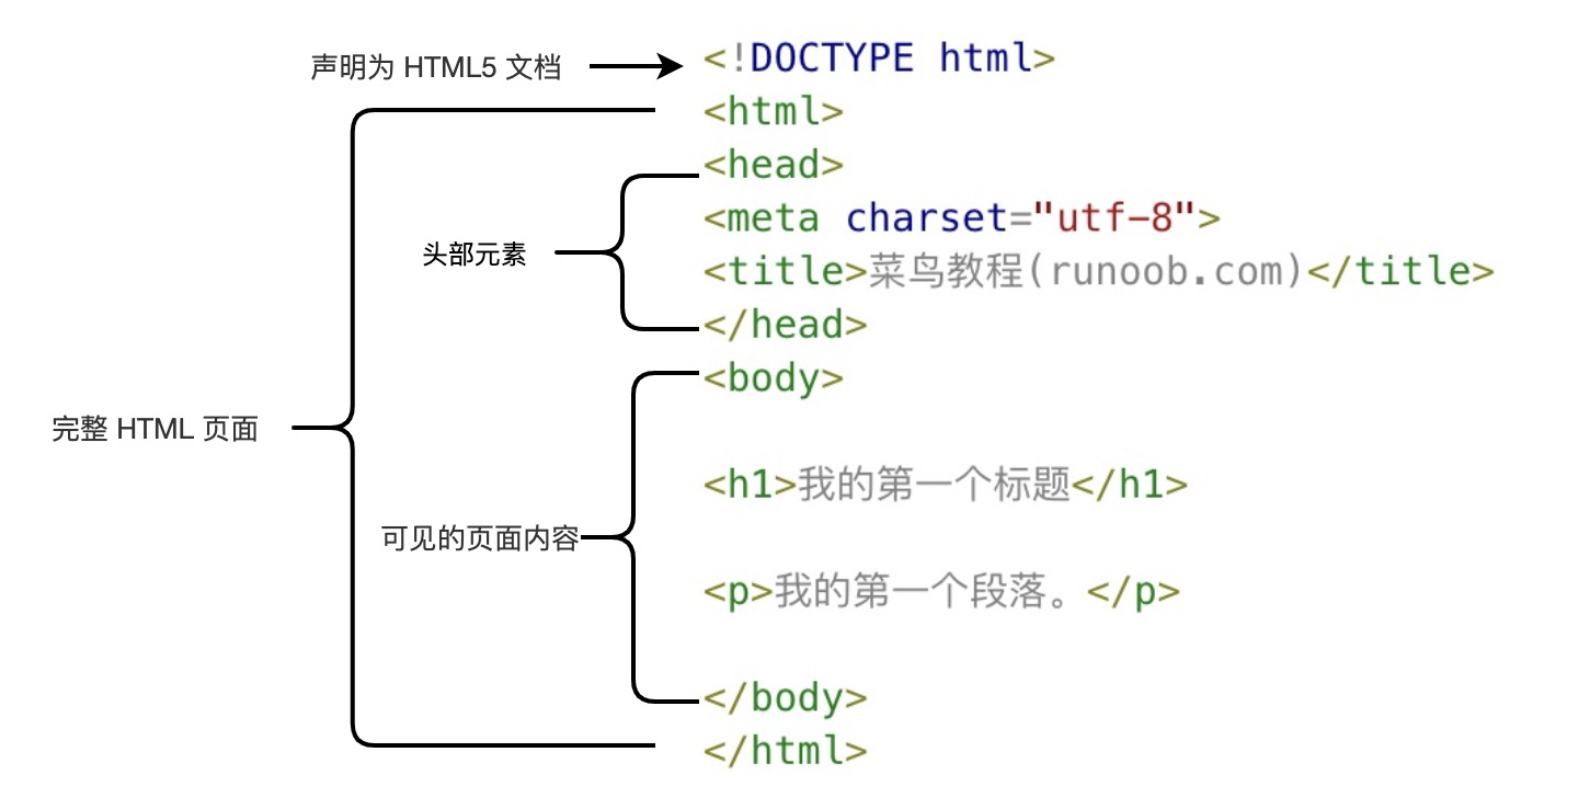Click the opening <head> tag
The height and width of the screenshot is (790, 1570).
click(773, 164)
